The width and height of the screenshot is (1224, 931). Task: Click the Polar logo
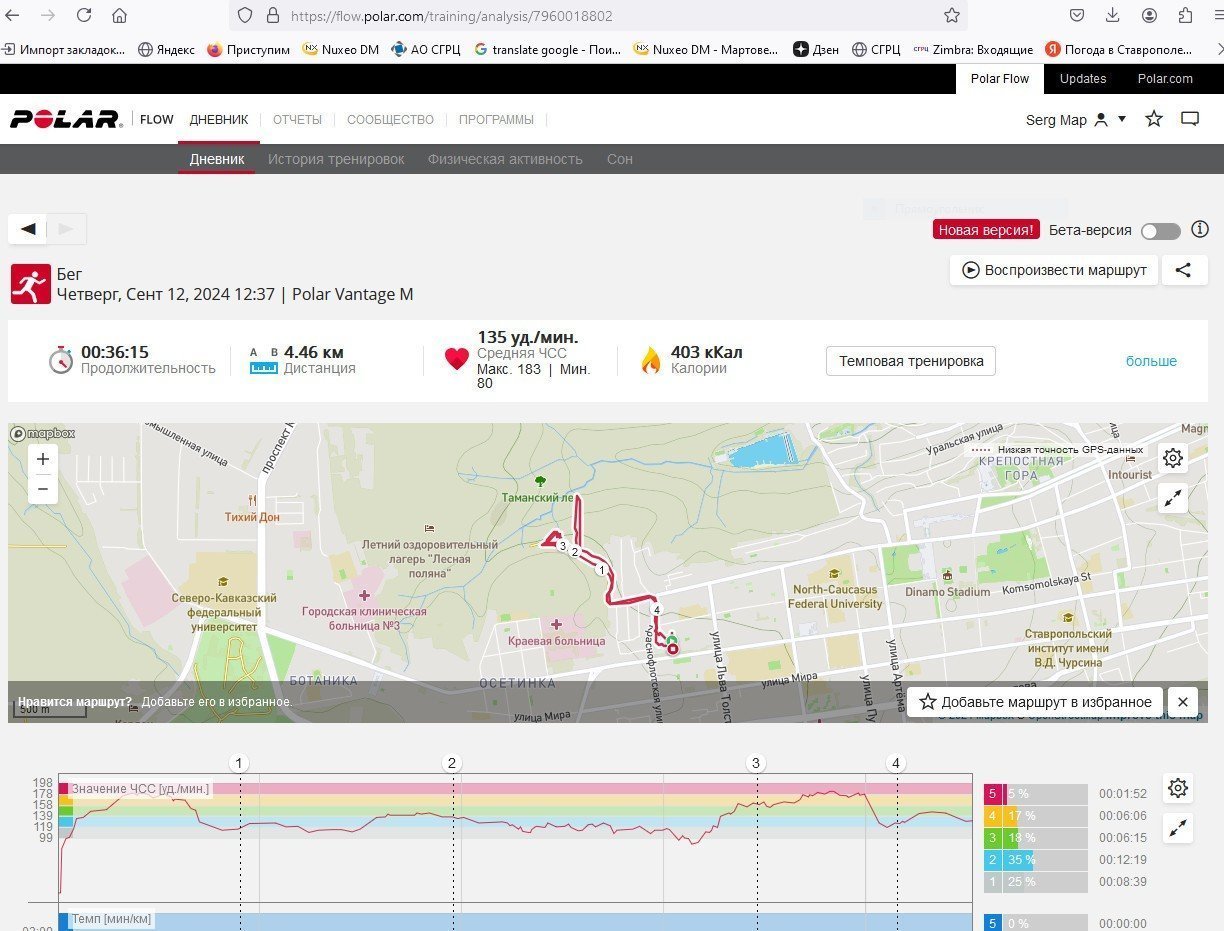[66, 119]
